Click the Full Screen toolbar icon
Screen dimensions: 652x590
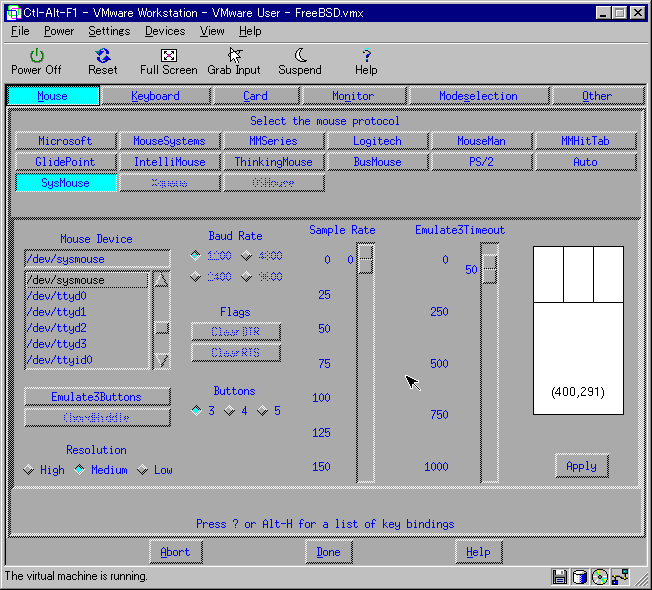tap(169, 55)
